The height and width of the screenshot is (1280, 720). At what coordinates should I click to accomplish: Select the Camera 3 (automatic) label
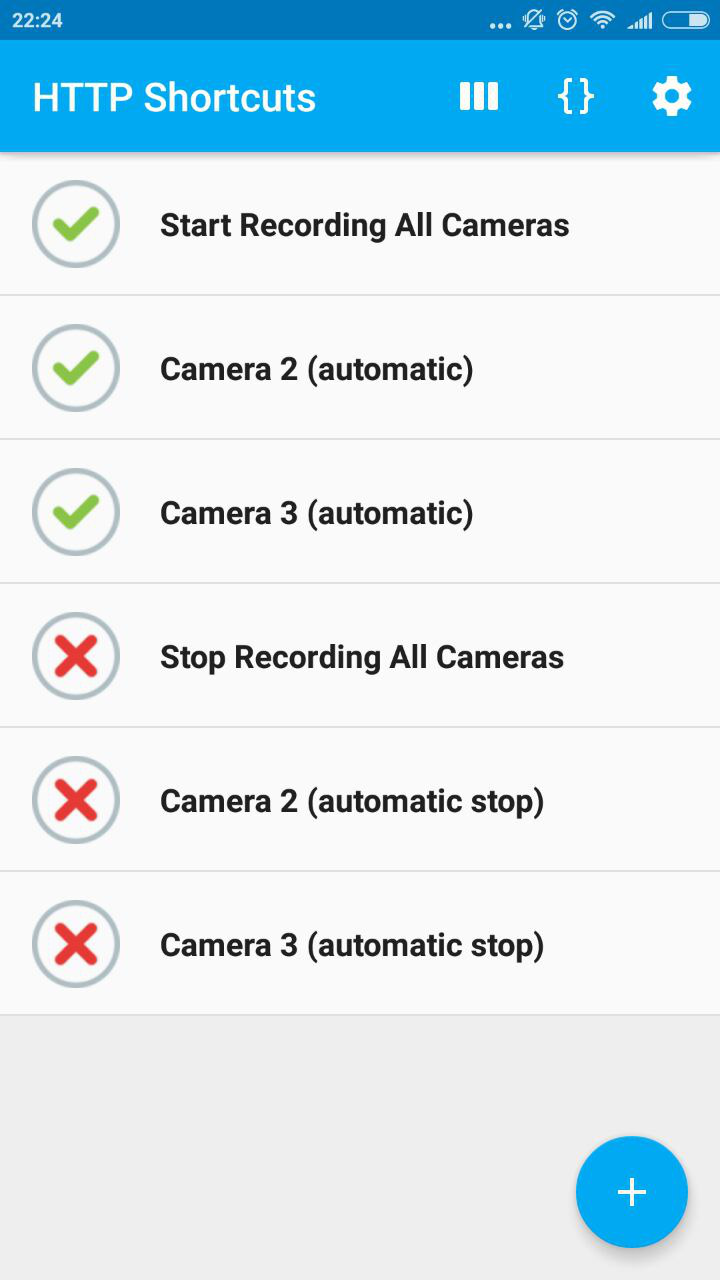coord(316,513)
